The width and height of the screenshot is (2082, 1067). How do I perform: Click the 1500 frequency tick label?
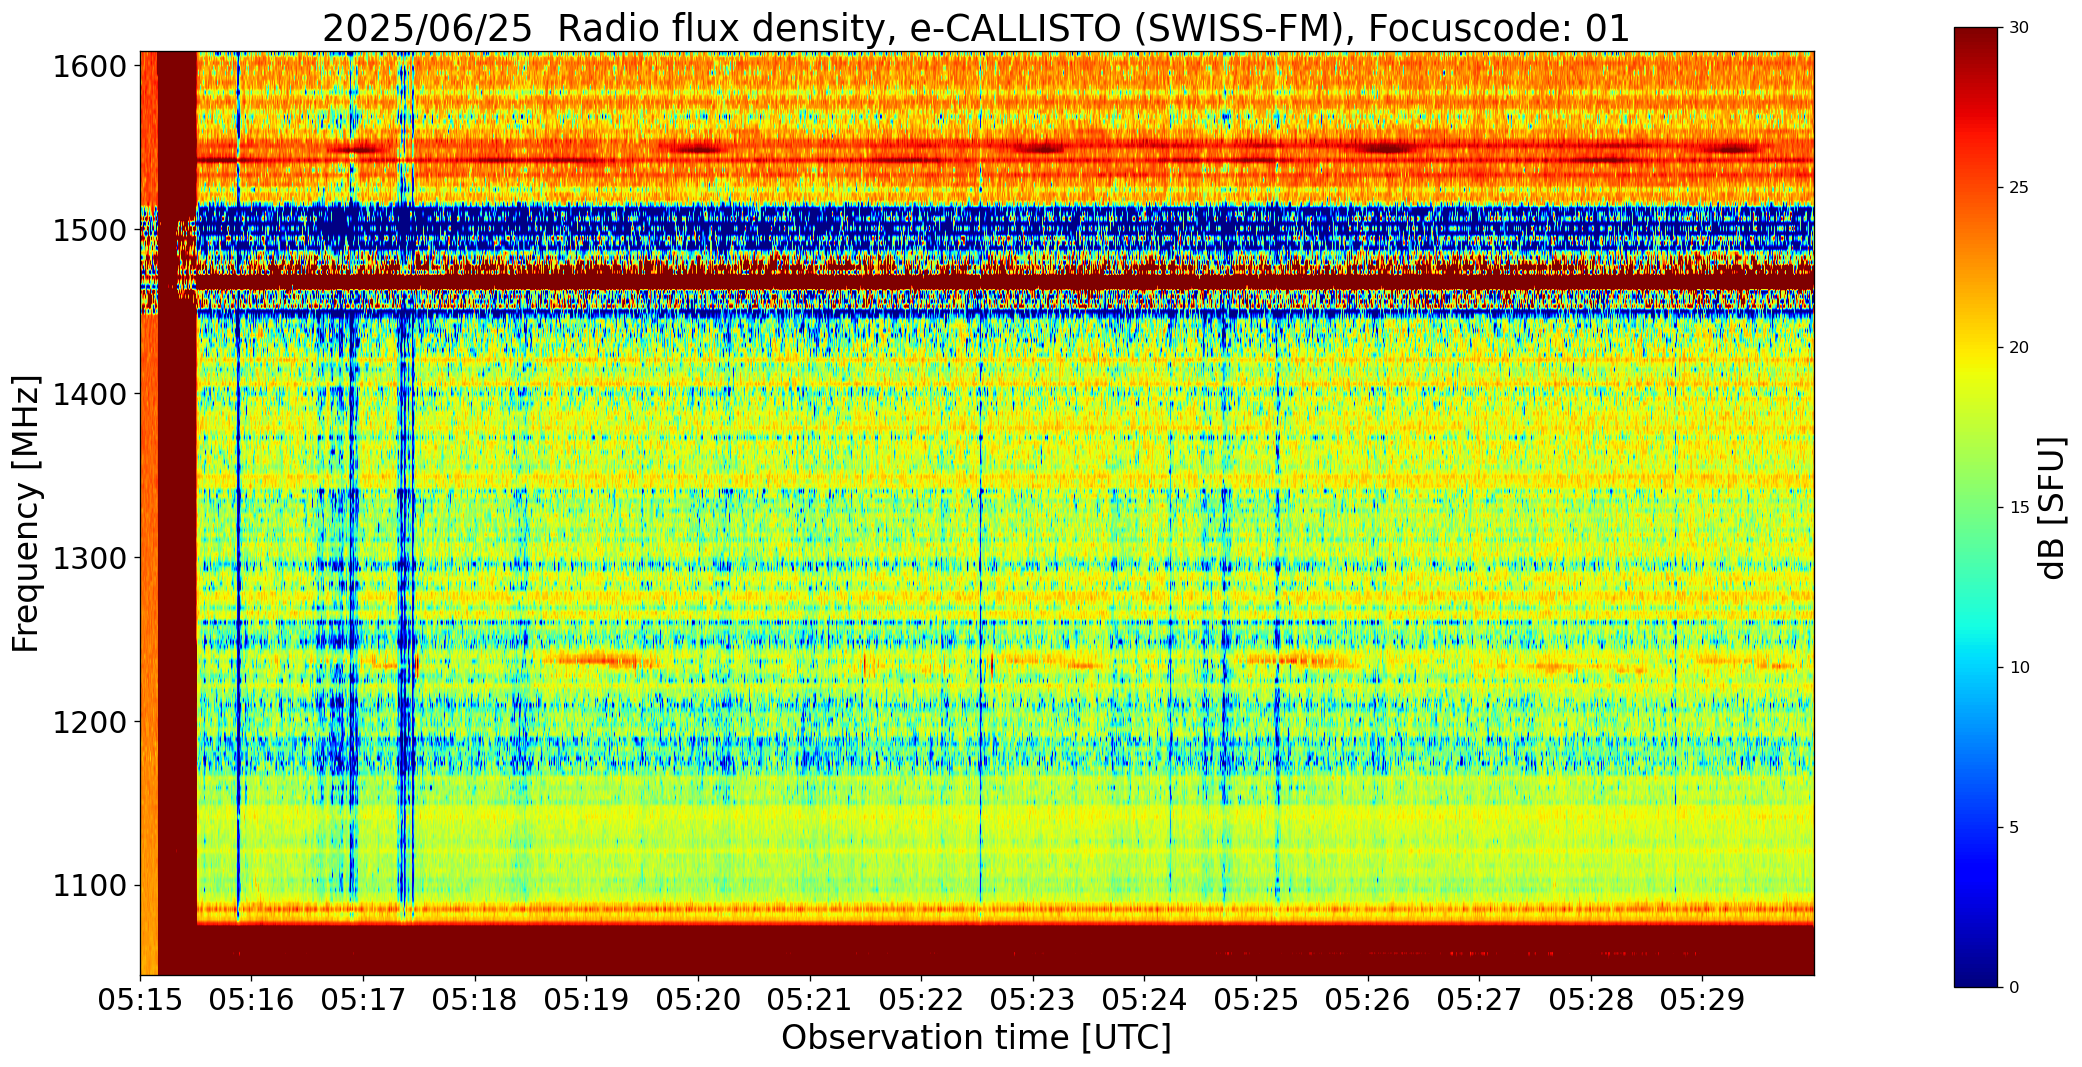click(x=90, y=231)
